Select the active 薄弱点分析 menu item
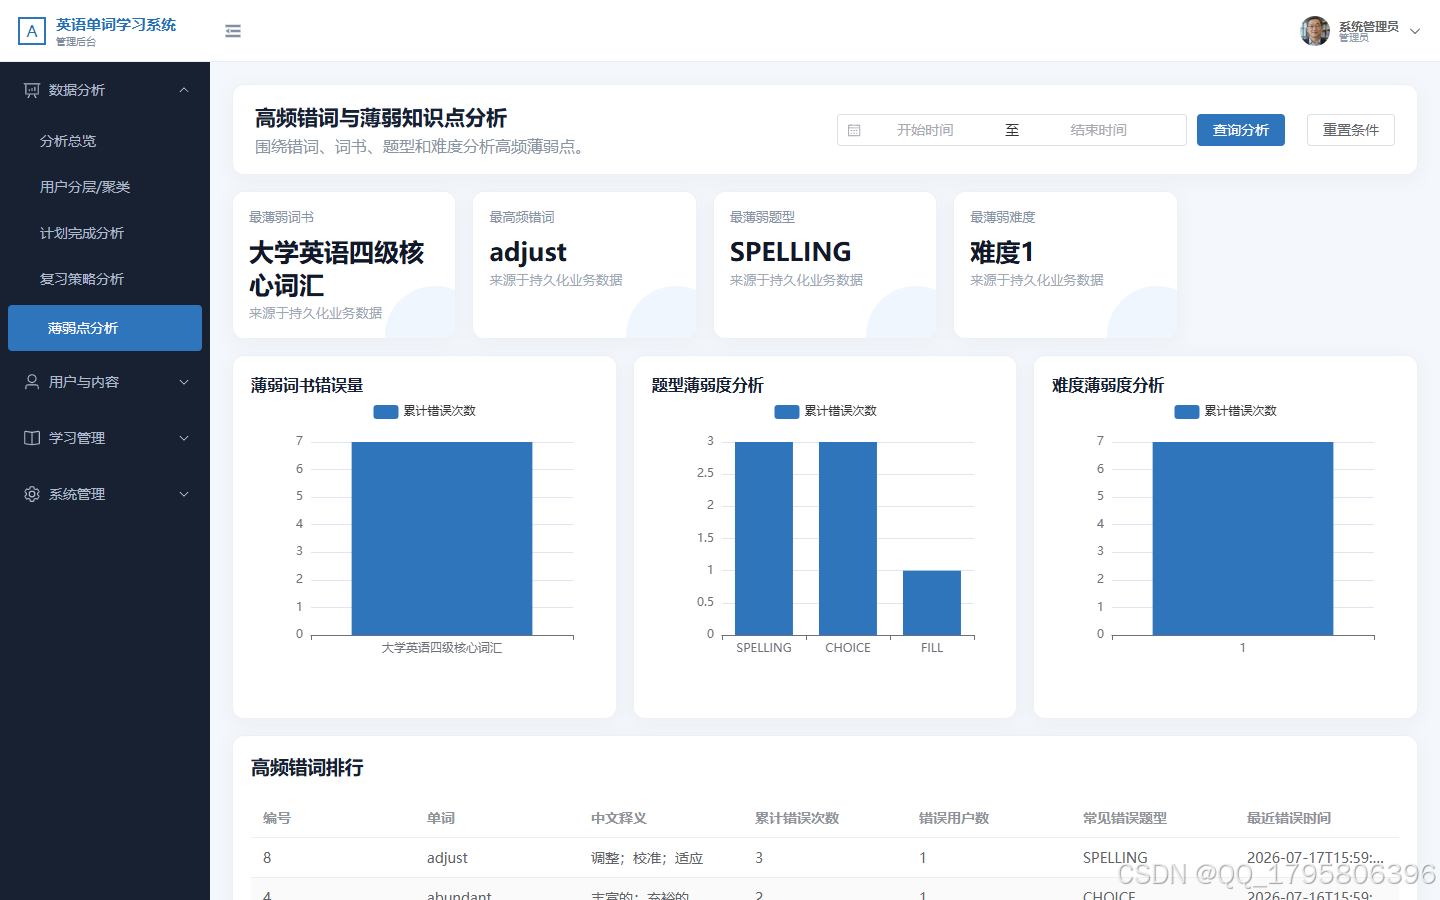The width and height of the screenshot is (1440, 900). click(105, 328)
